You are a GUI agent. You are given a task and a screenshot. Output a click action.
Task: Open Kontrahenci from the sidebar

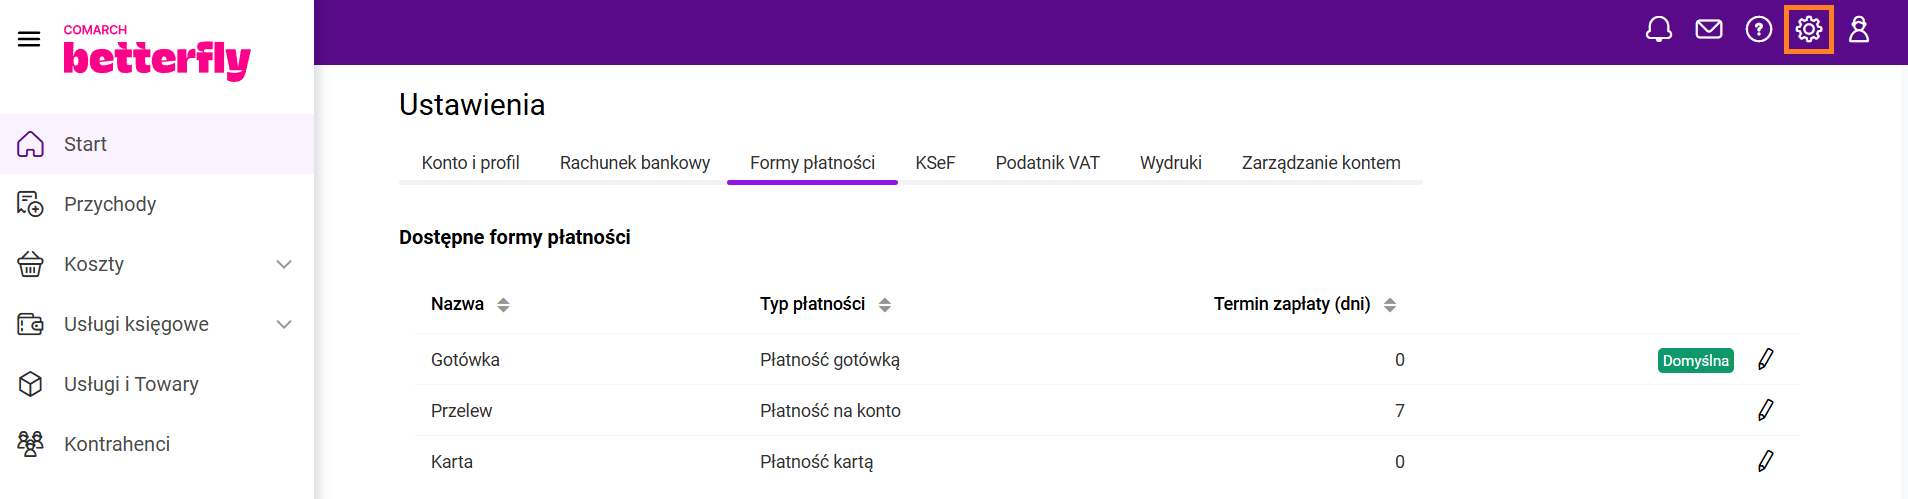pyautogui.click(x=117, y=444)
